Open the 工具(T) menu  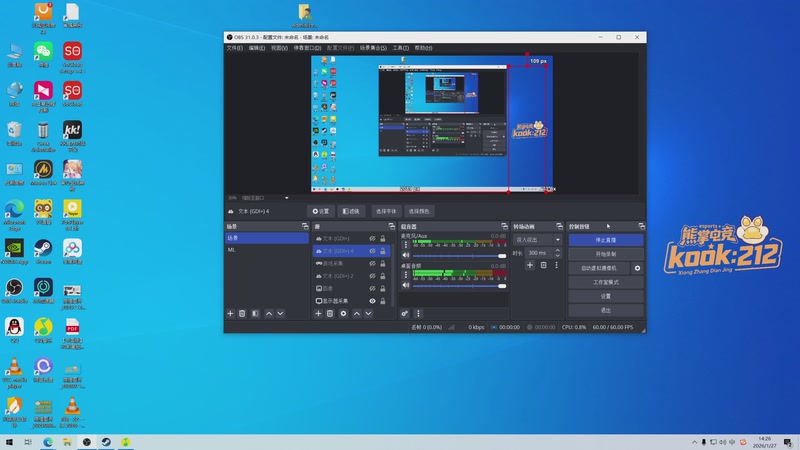point(401,48)
